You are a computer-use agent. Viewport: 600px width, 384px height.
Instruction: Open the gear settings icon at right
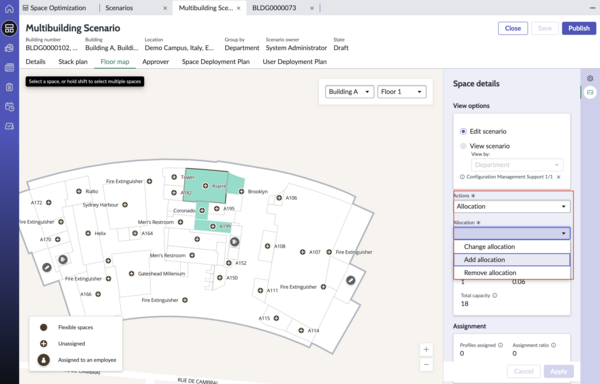[x=590, y=78]
